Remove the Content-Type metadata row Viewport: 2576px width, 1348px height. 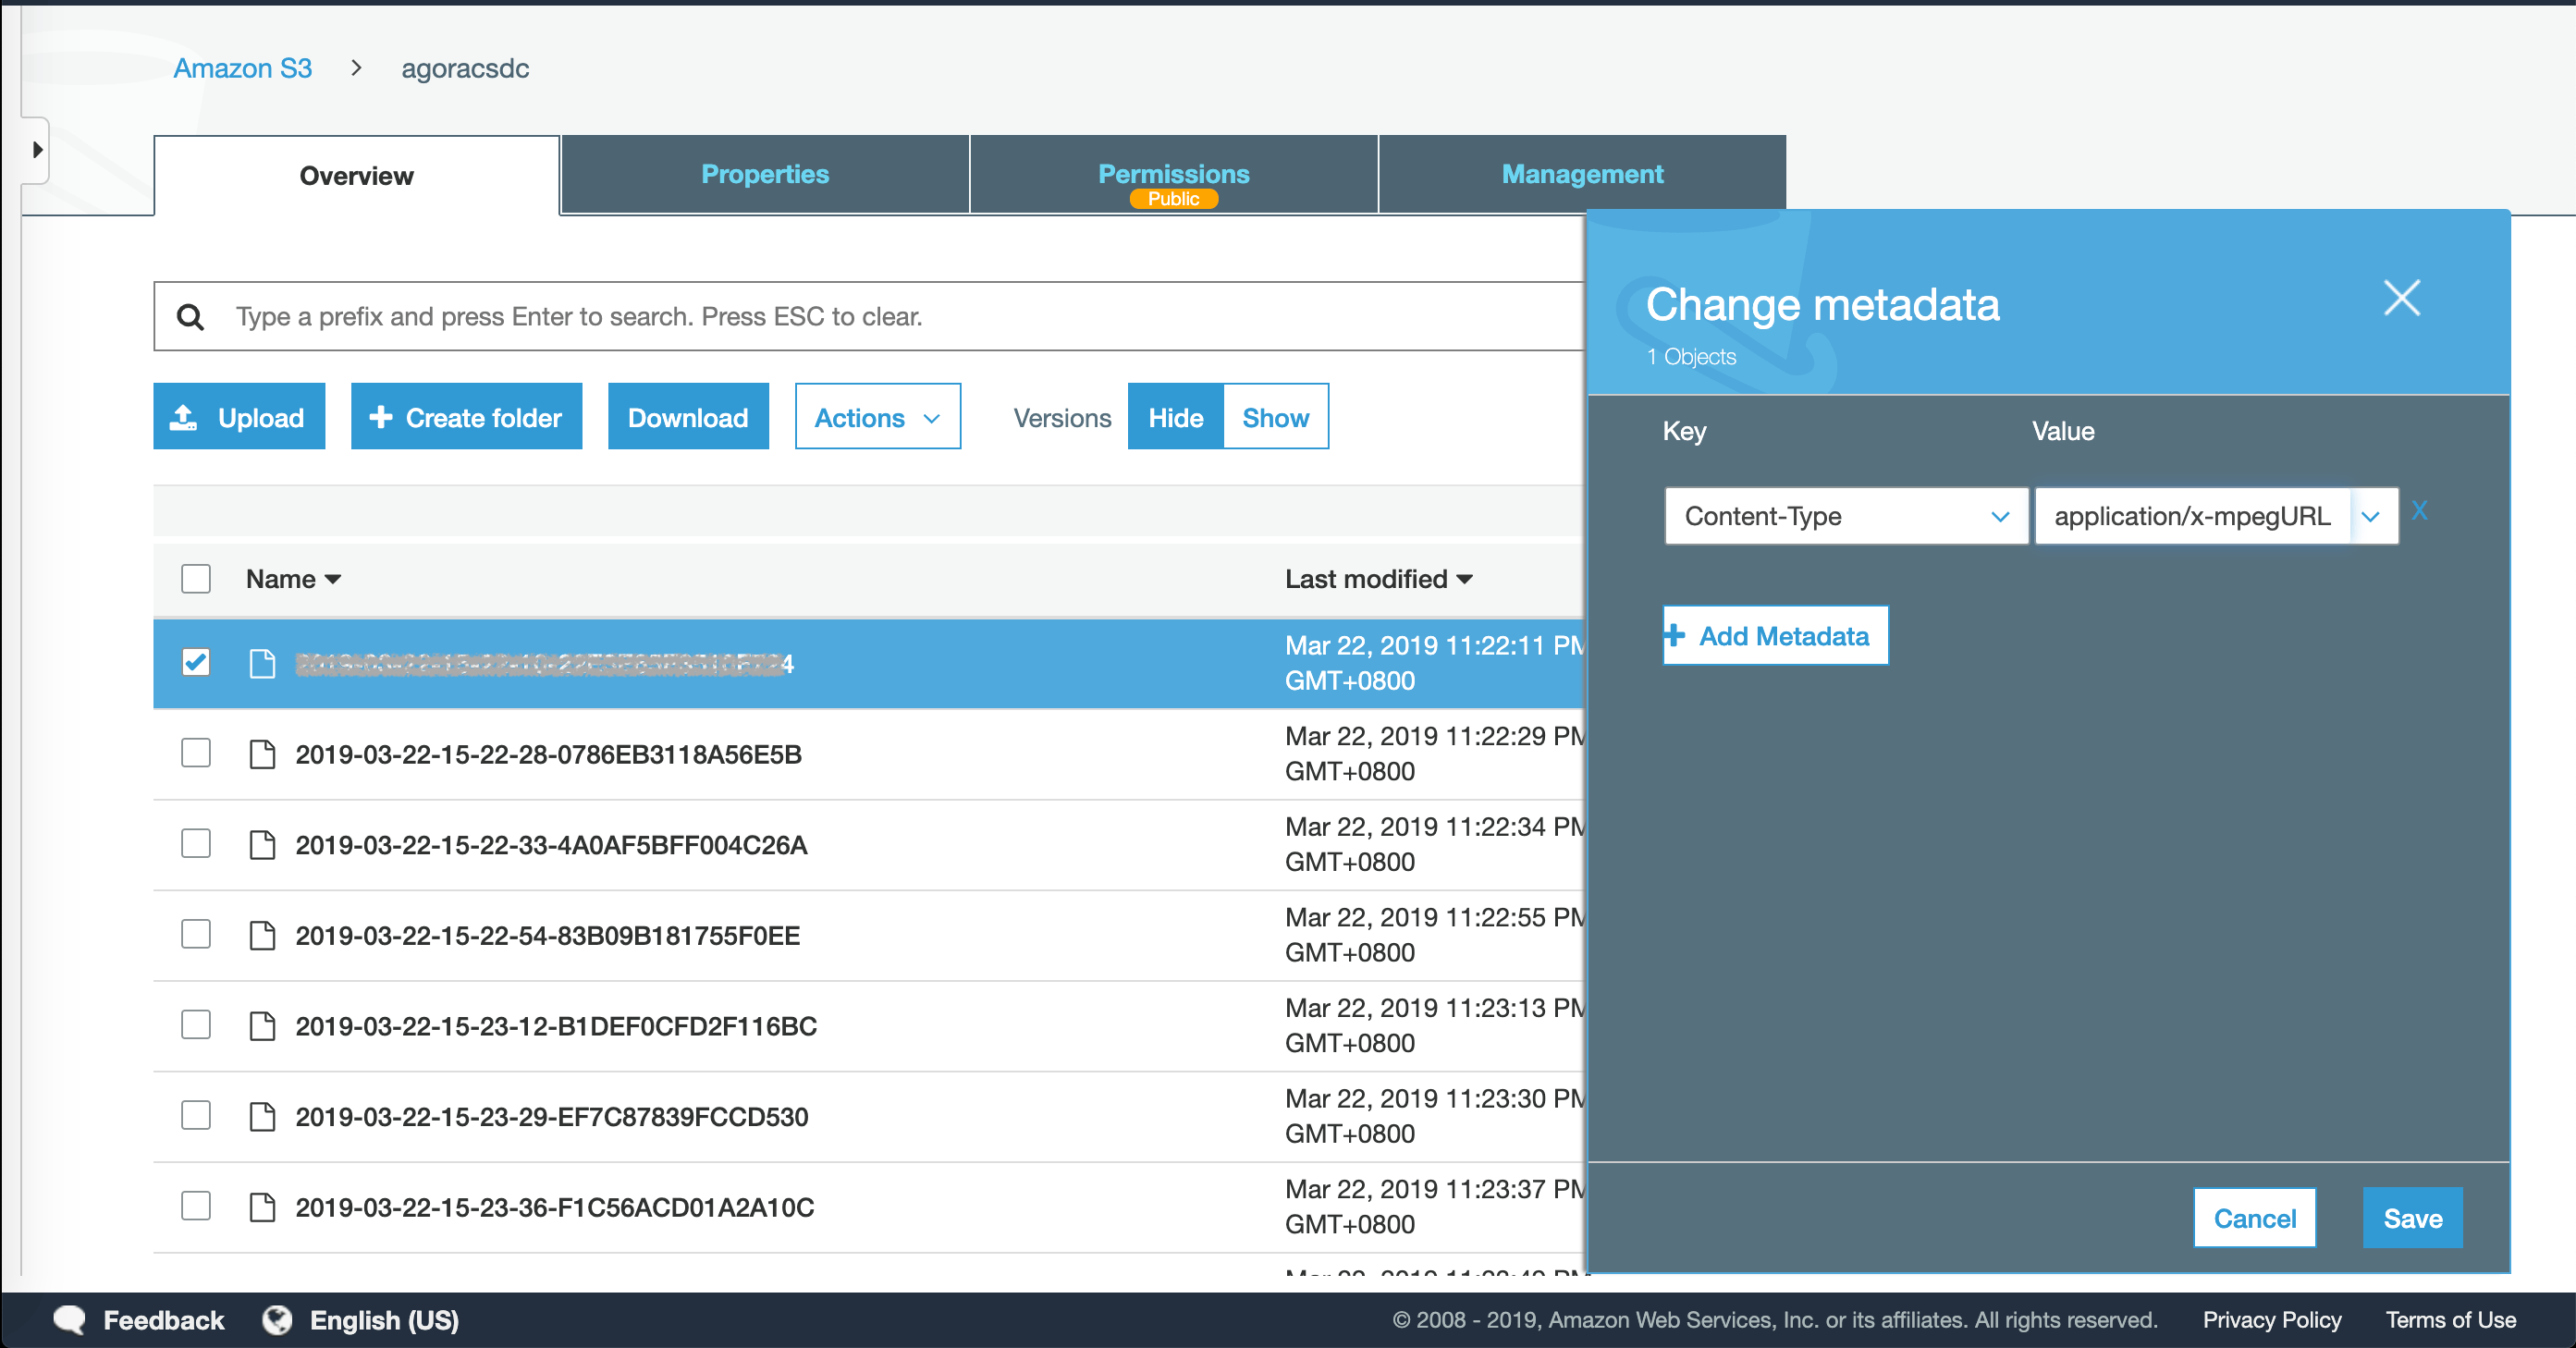(x=2419, y=511)
